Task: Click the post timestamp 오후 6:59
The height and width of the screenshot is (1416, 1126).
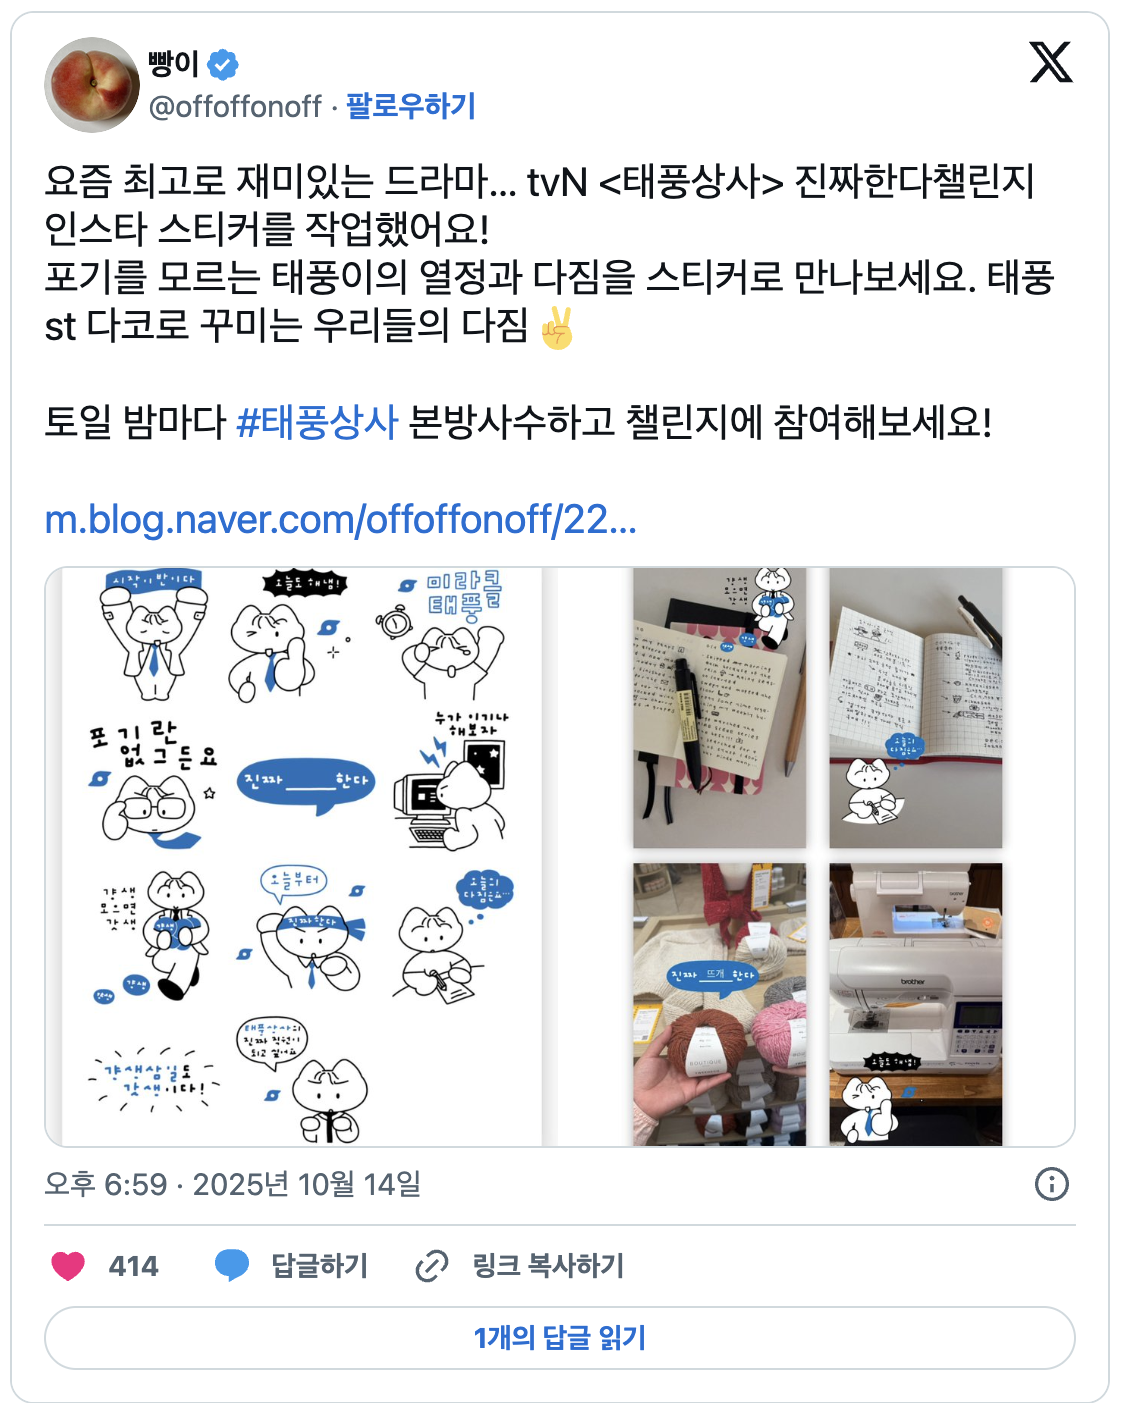Action: point(106,1184)
